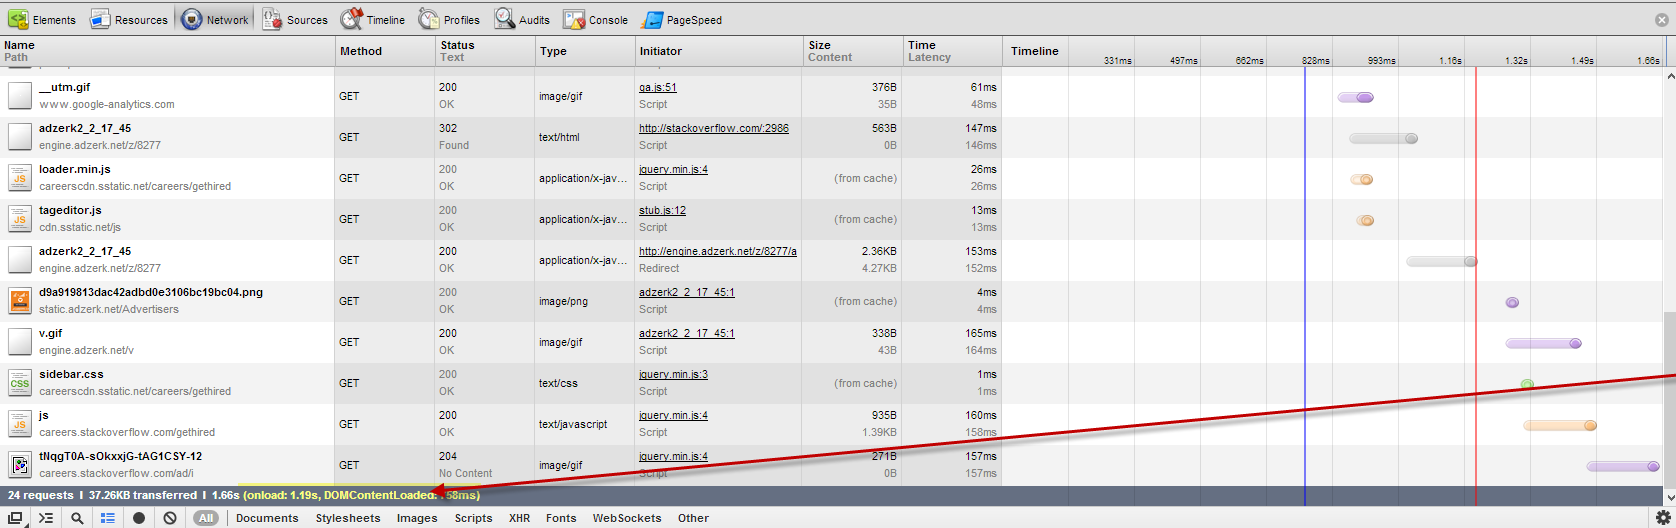Sort by the Status column header
Viewport: 1676px width, 528px height.
coord(485,51)
